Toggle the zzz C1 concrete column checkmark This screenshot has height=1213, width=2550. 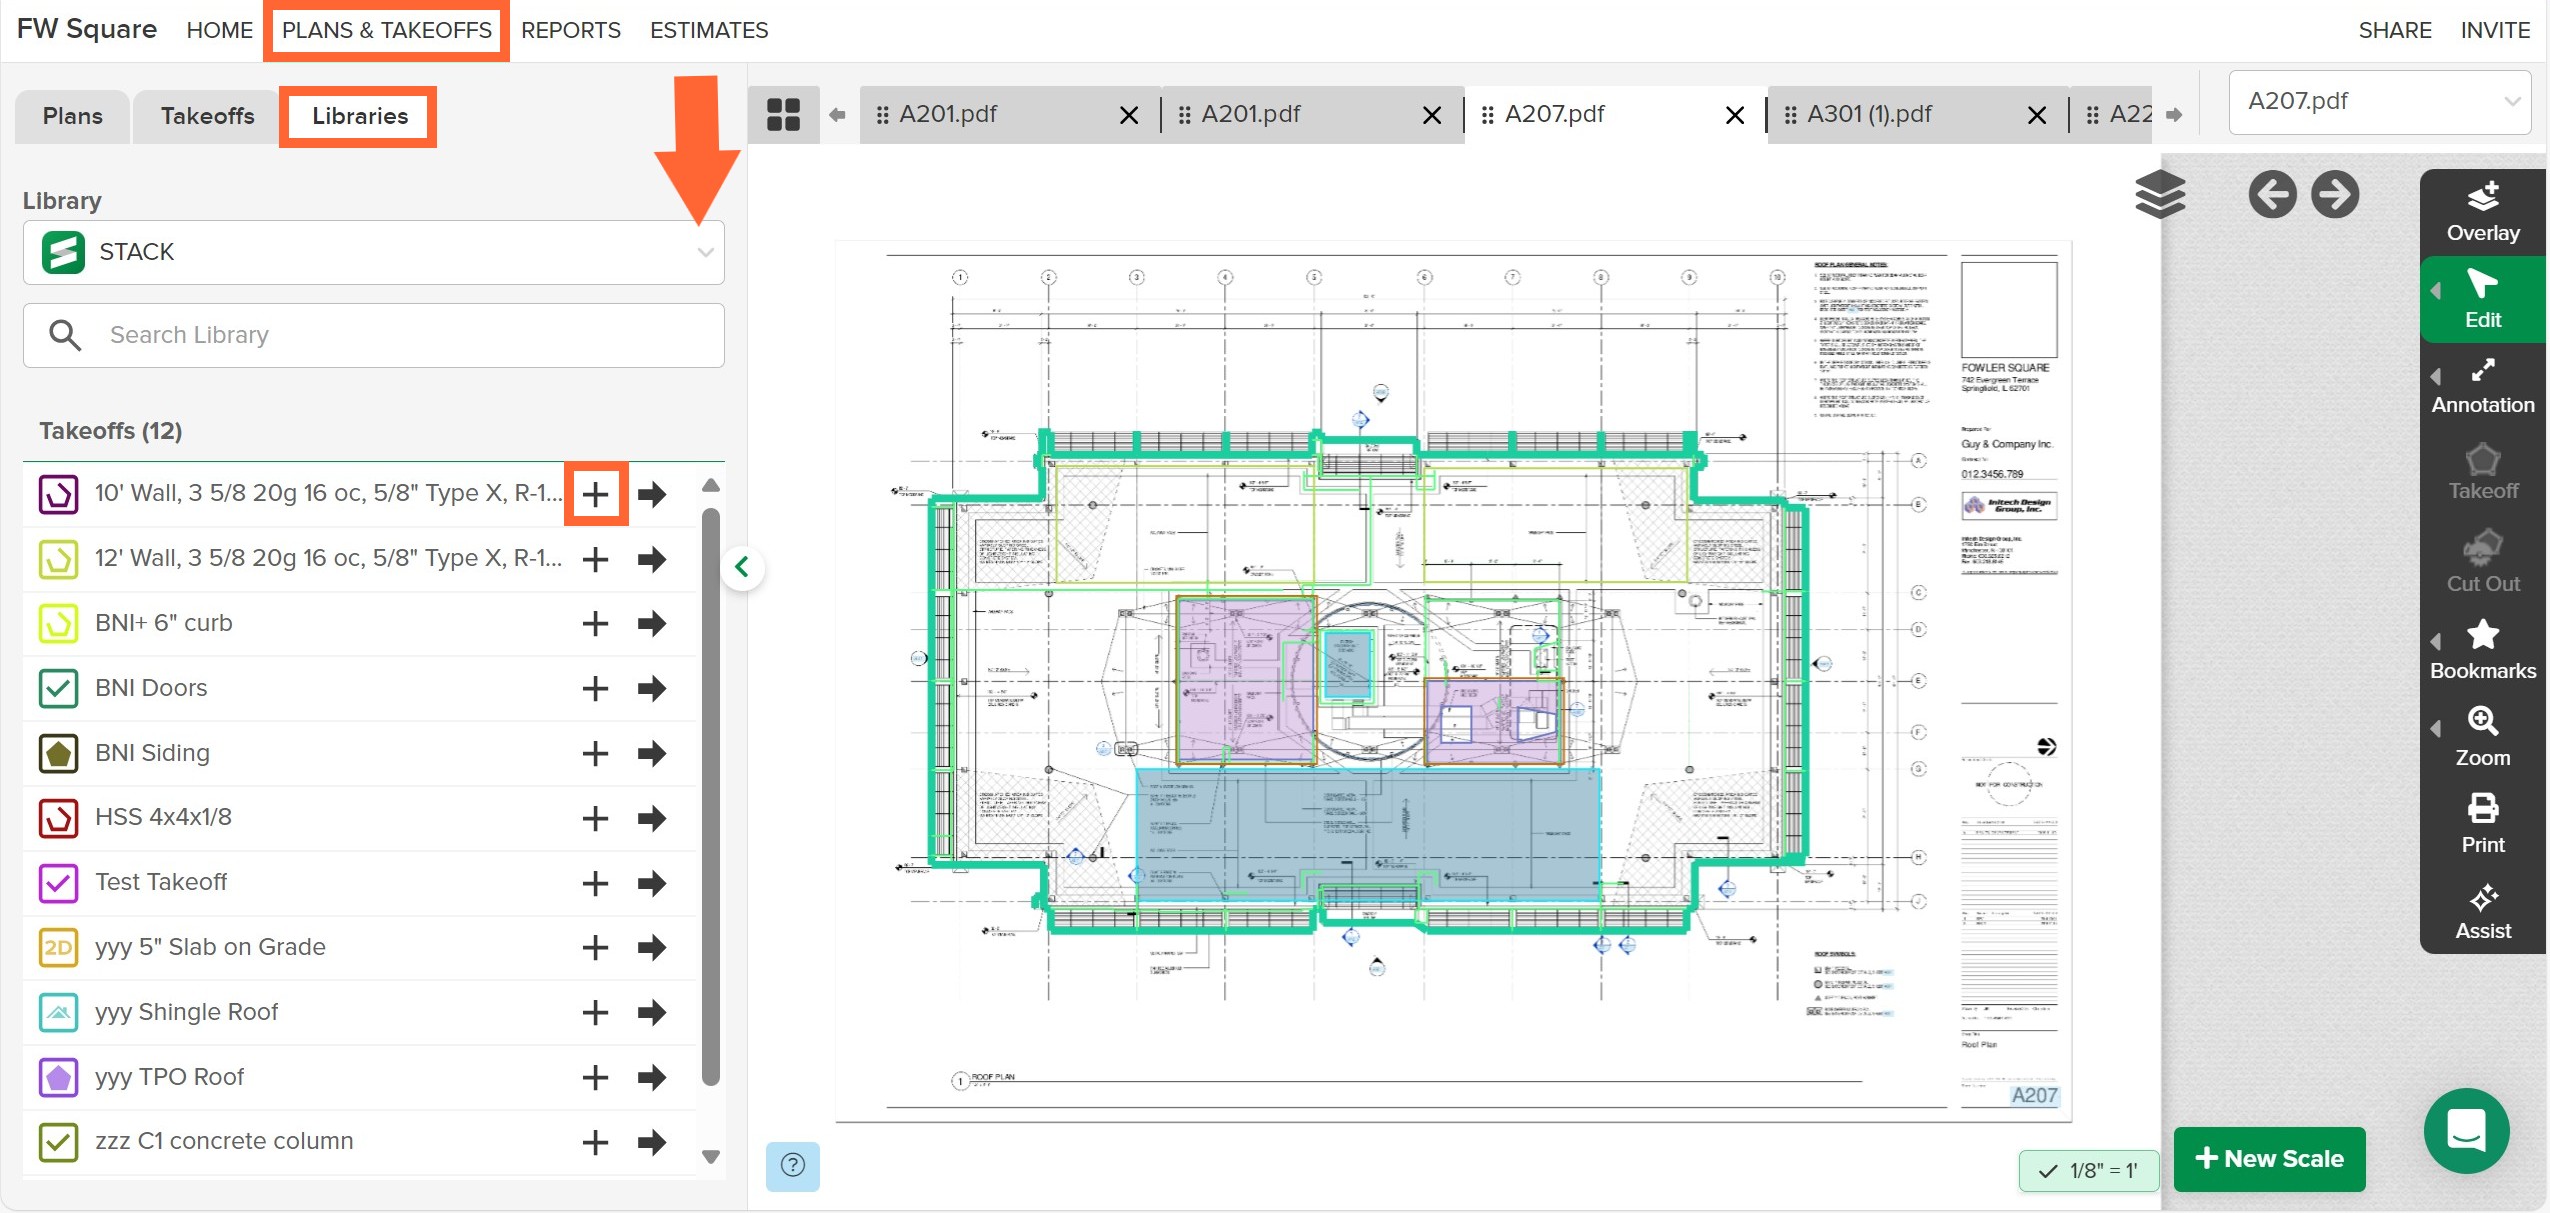(x=58, y=1141)
